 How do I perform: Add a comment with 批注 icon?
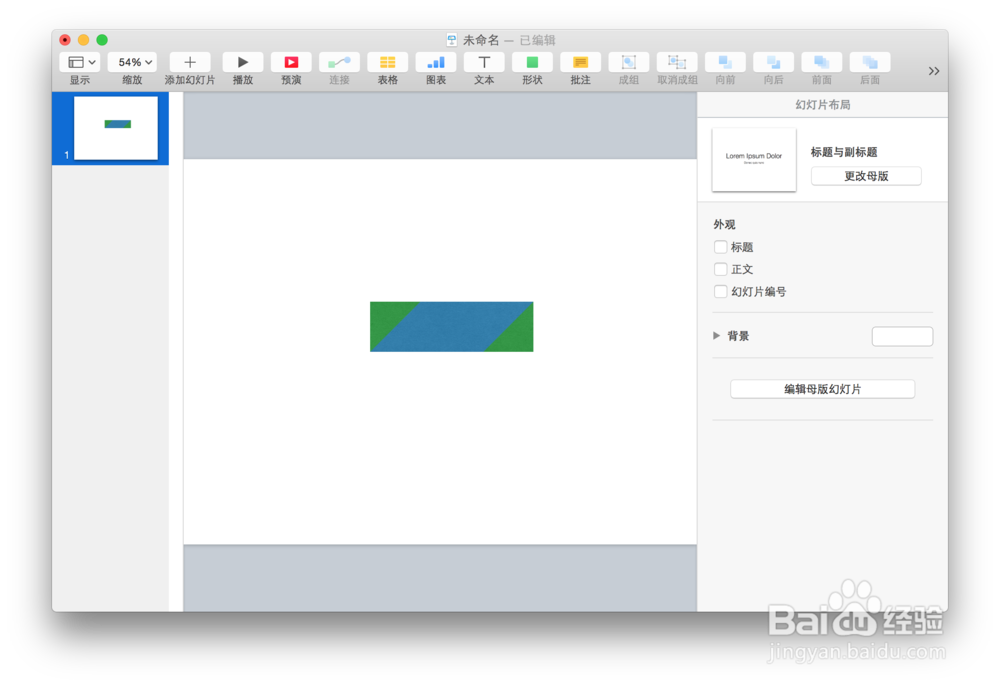click(x=580, y=62)
